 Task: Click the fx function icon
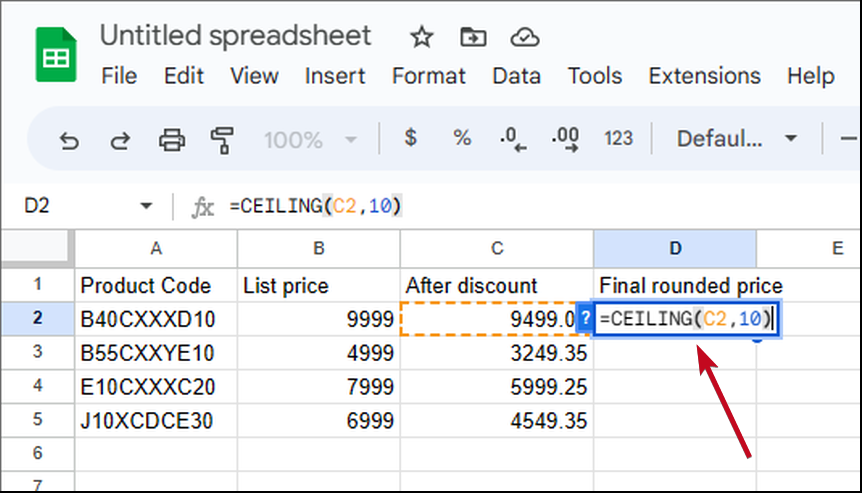coord(202,207)
